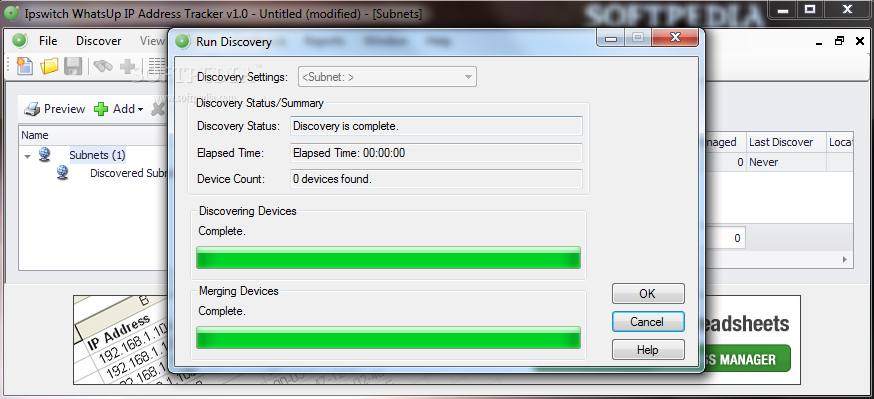Viewport: 874px width, 399px height.
Task: Collapse the Subnets (1) tree node
Action: tap(27, 156)
